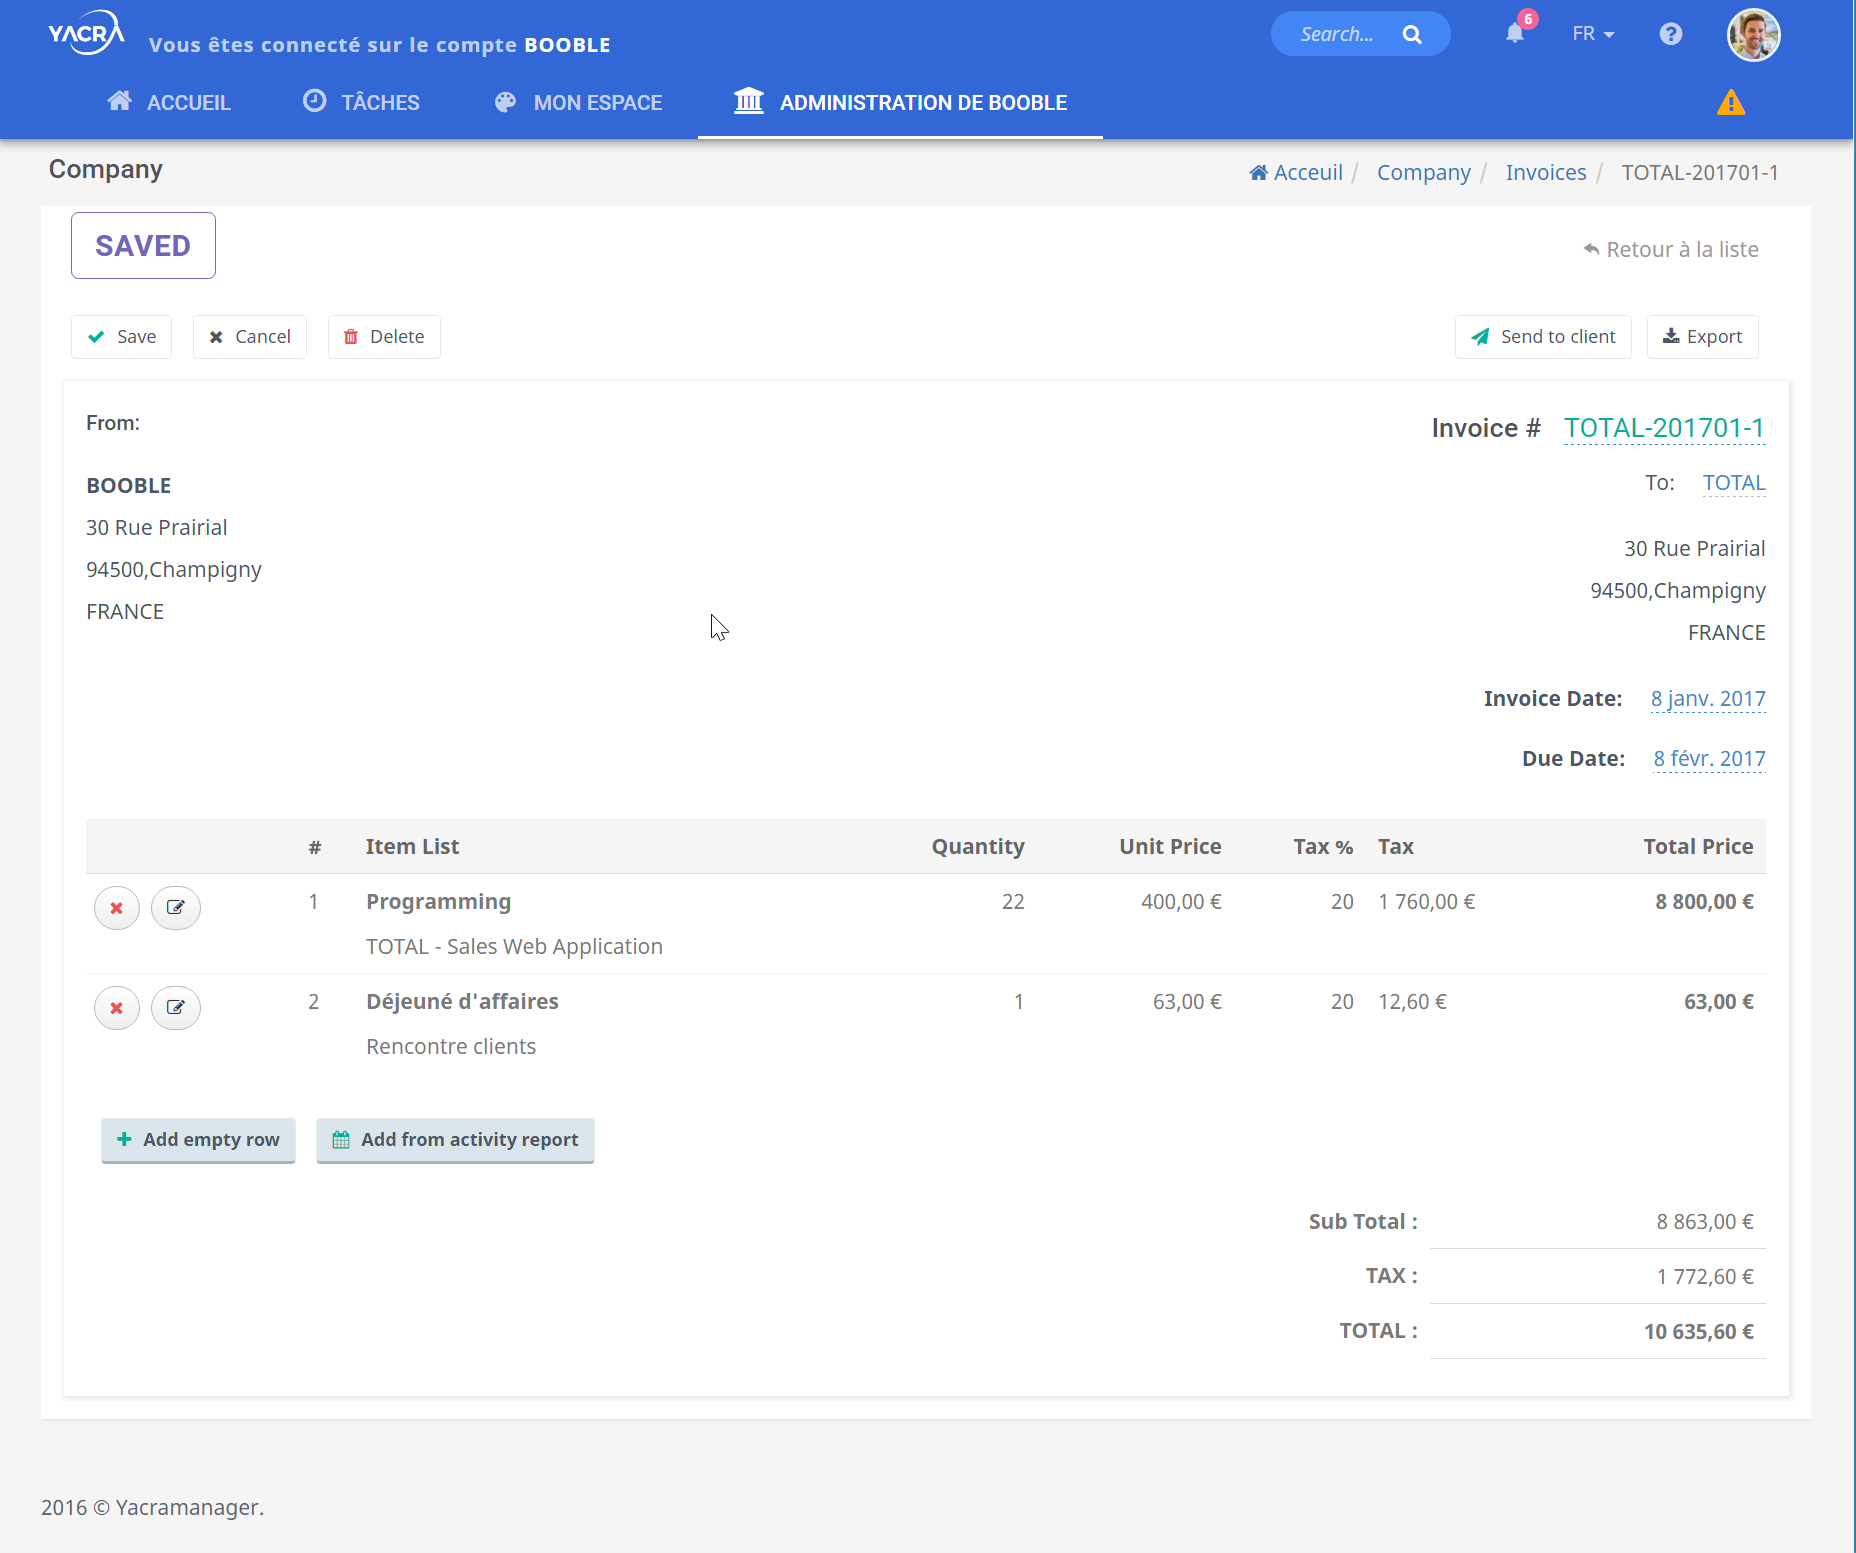Image resolution: width=1856 pixels, height=1553 pixels.
Task: Click the 12,60 € tax amount
Action: pyautogui.click(x=1413, y=1002)
